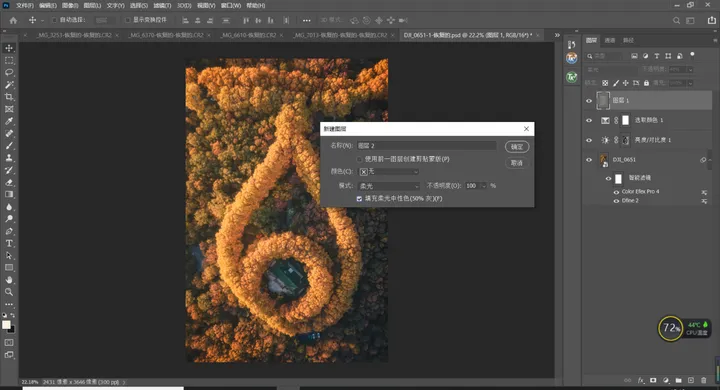
Task: Hide the 选取颜色 1 adjustment layer
Action: click(x=589, y=120)
